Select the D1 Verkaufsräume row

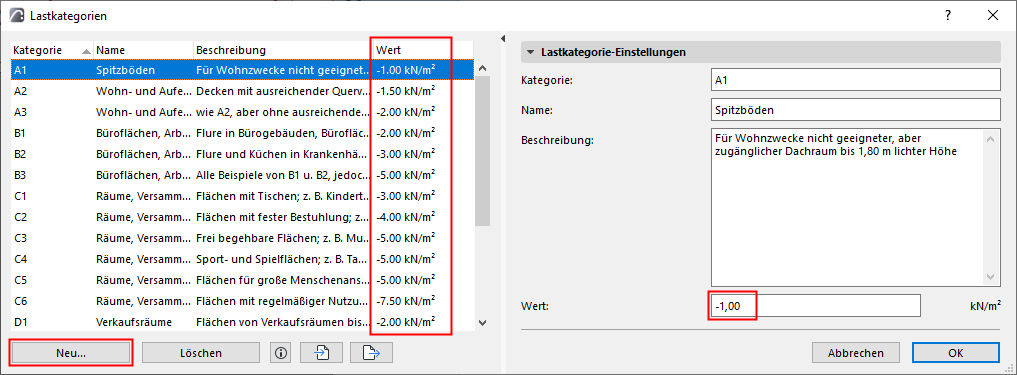tap(243, 322)
